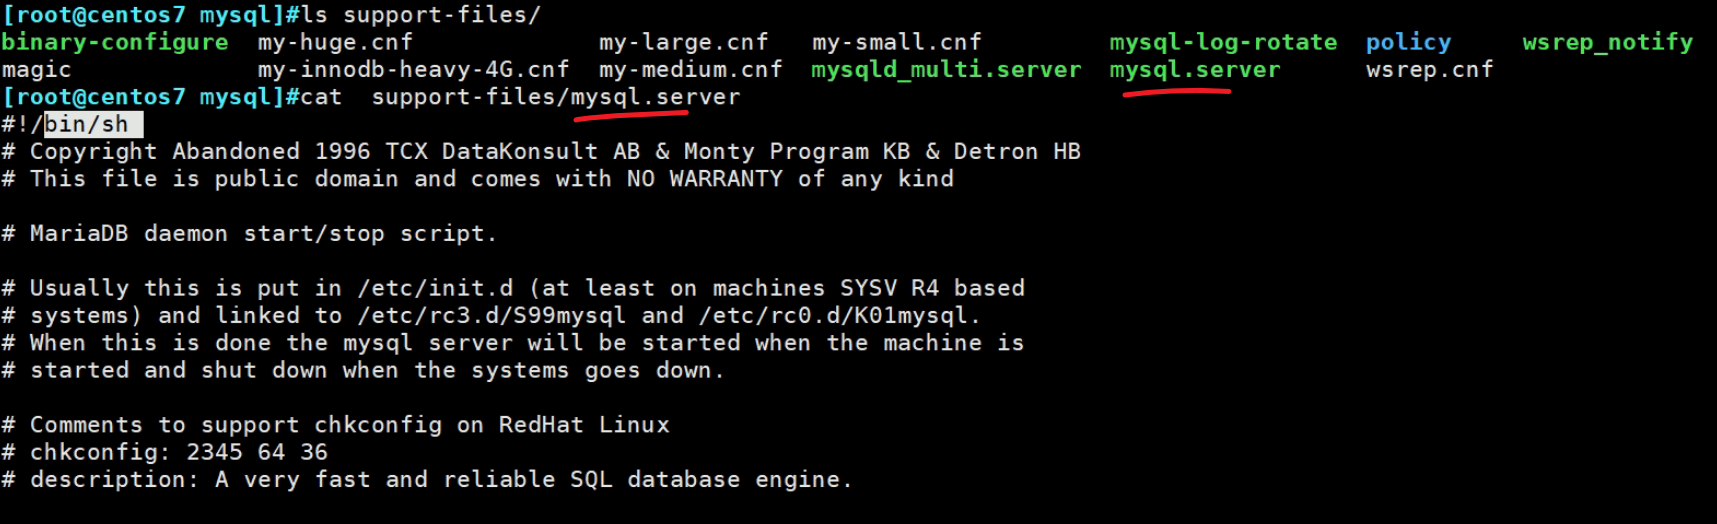Click the my-large.cnf file name

pyautogui.click(x=683, y=42)
